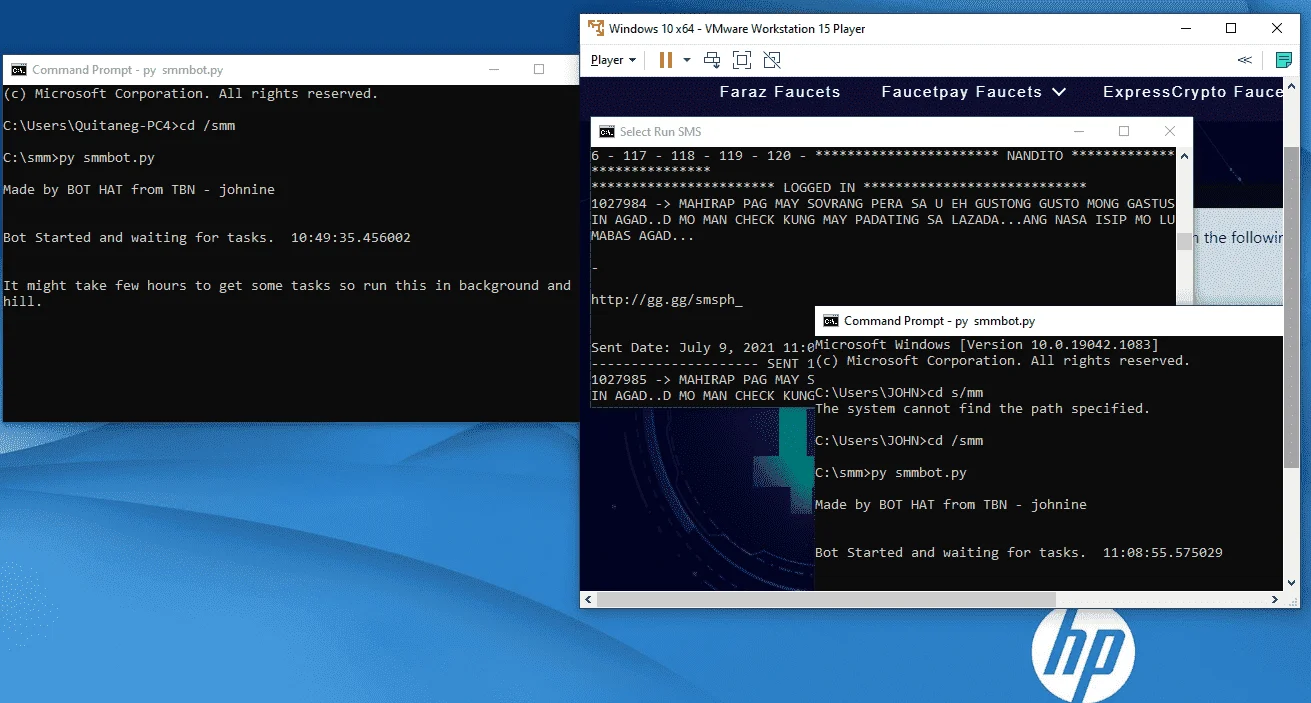Click the VMware horizontal scrollbar thumb

pyautogui.click(x=826, y=599)
